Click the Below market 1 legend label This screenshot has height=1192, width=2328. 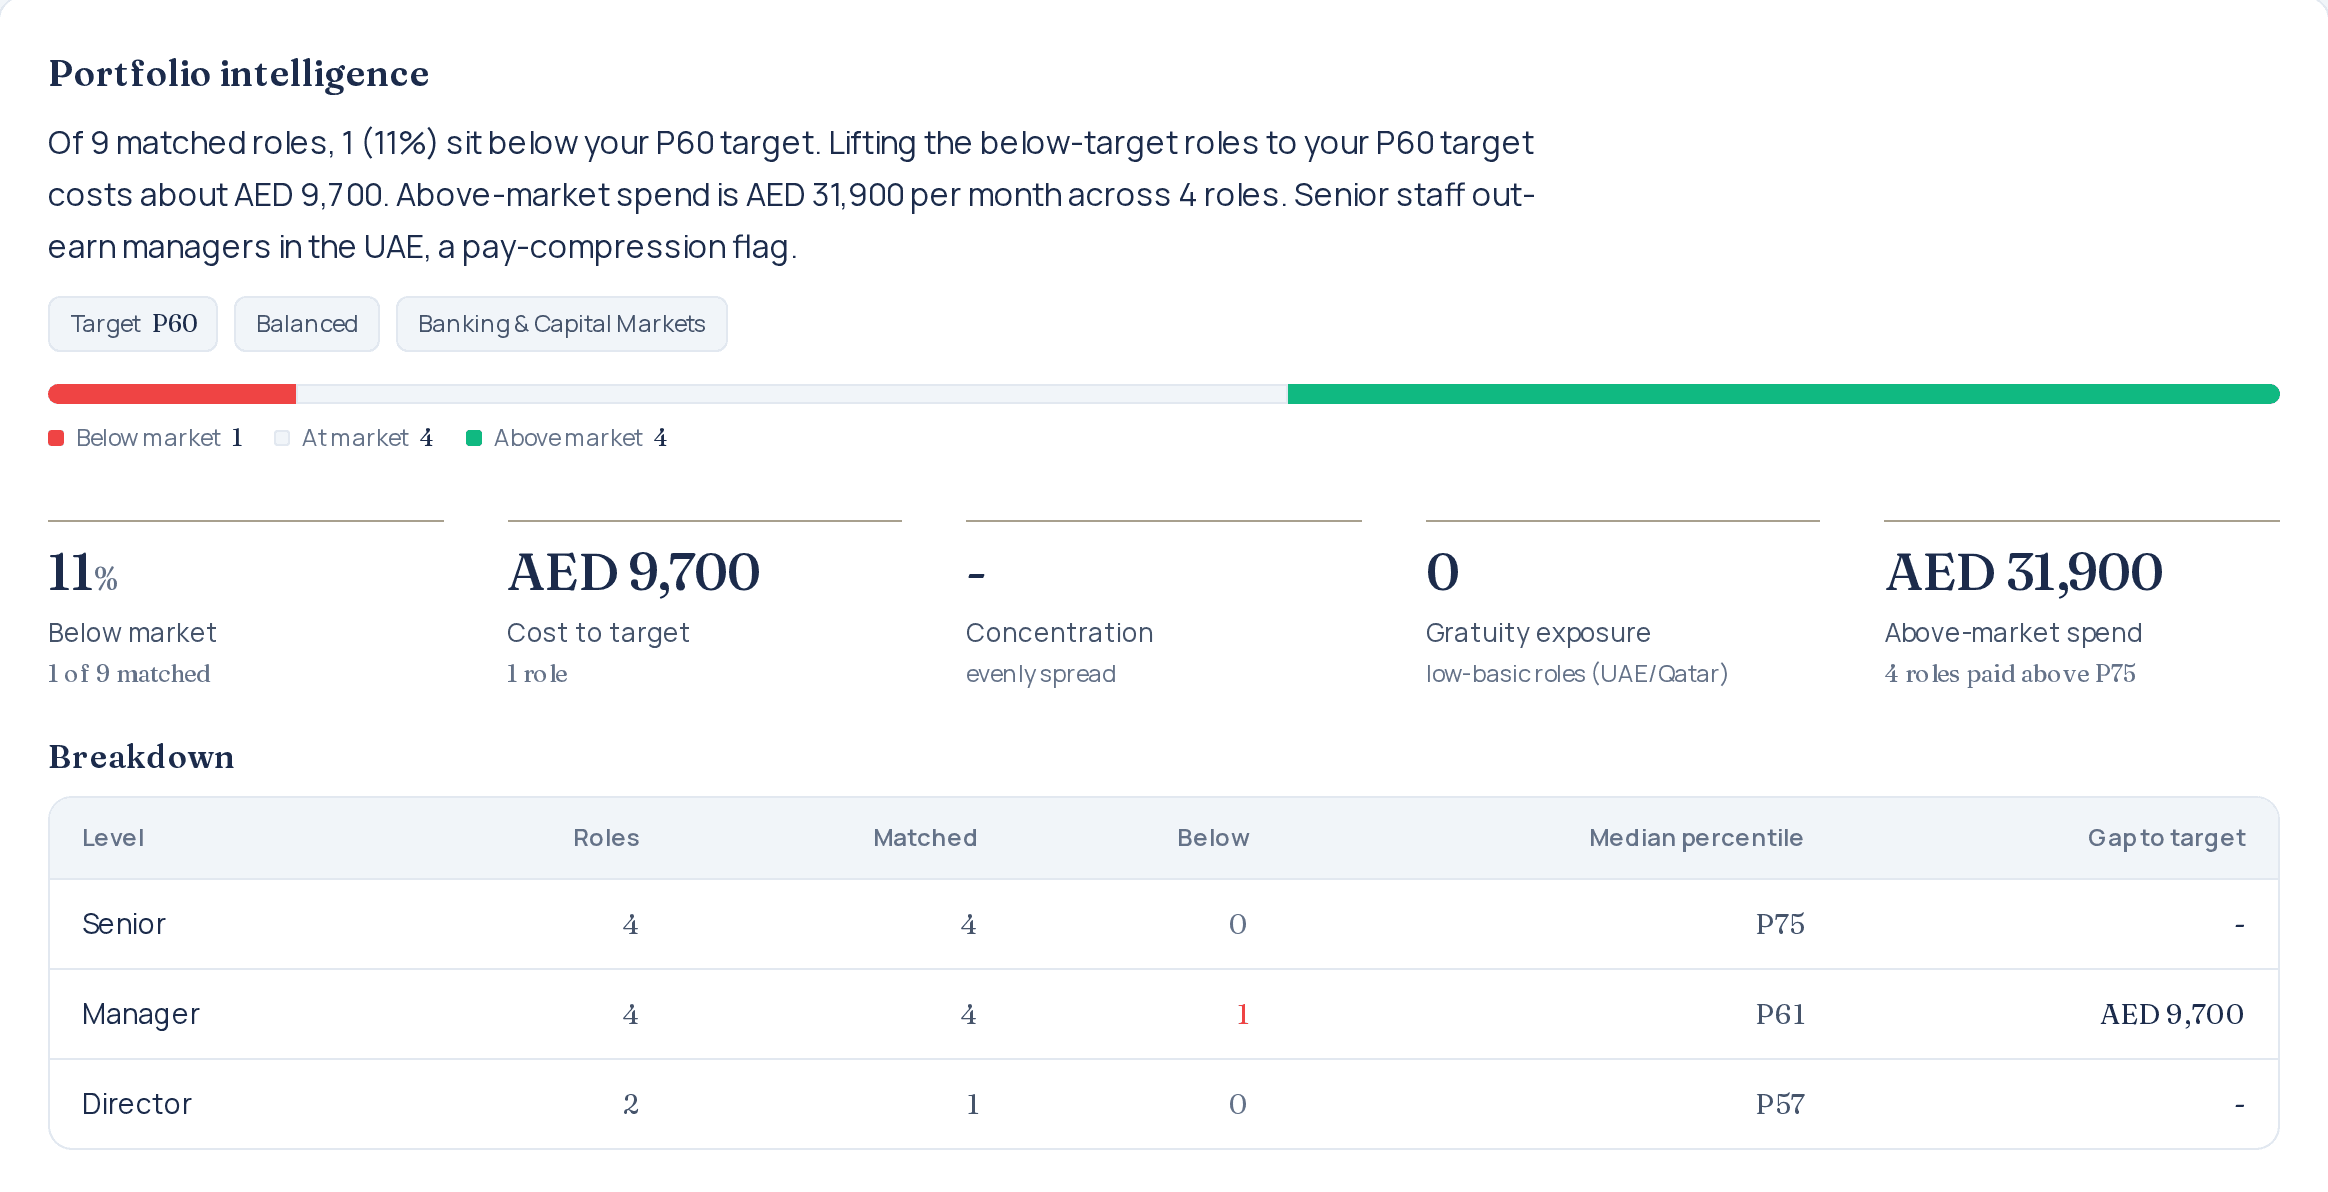pyautogui.click(x=160, y=438)
